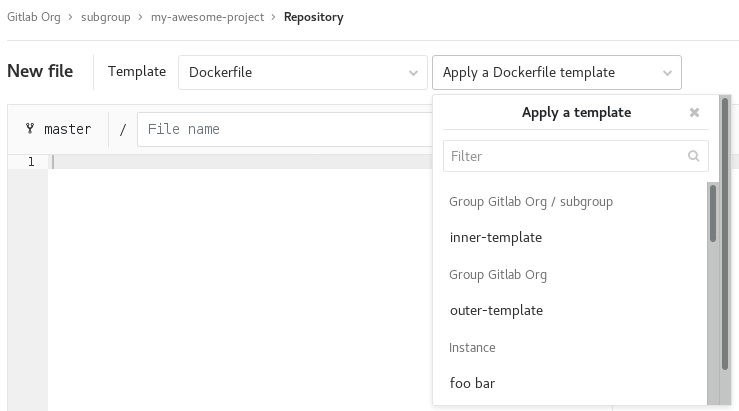Close the Apply a template popup

(694, 113)
